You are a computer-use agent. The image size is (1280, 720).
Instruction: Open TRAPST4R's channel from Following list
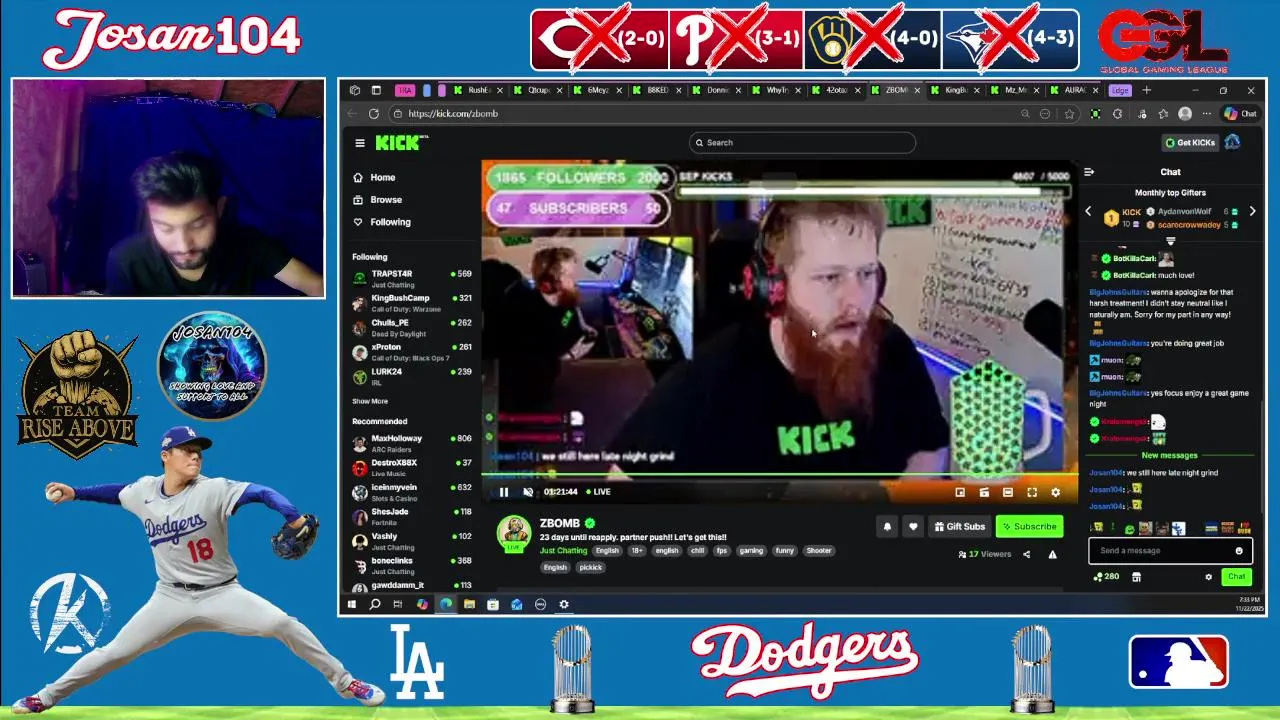coord(411,278)
